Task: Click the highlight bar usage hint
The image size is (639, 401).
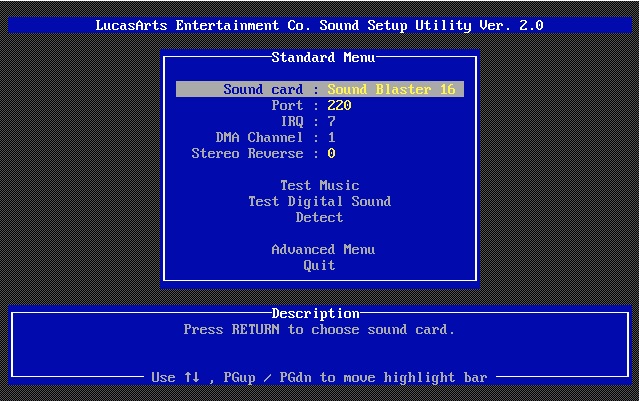Action: pyautogui.click(x=319, y=377)
